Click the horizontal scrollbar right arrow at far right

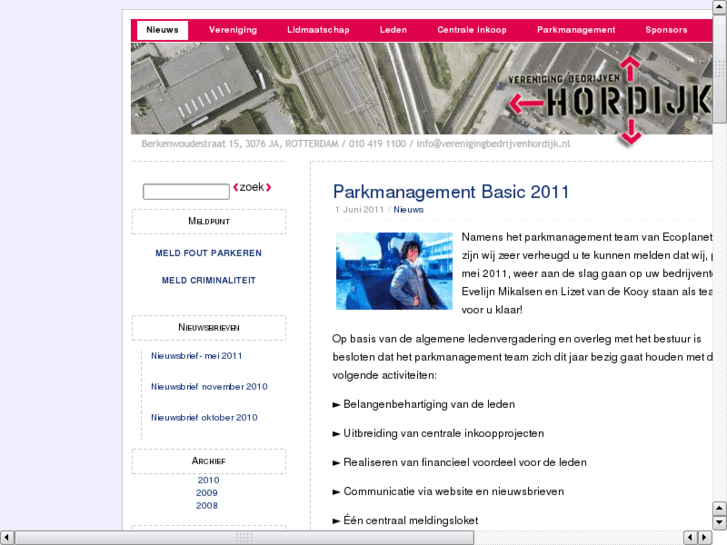(x=705, y=538)
